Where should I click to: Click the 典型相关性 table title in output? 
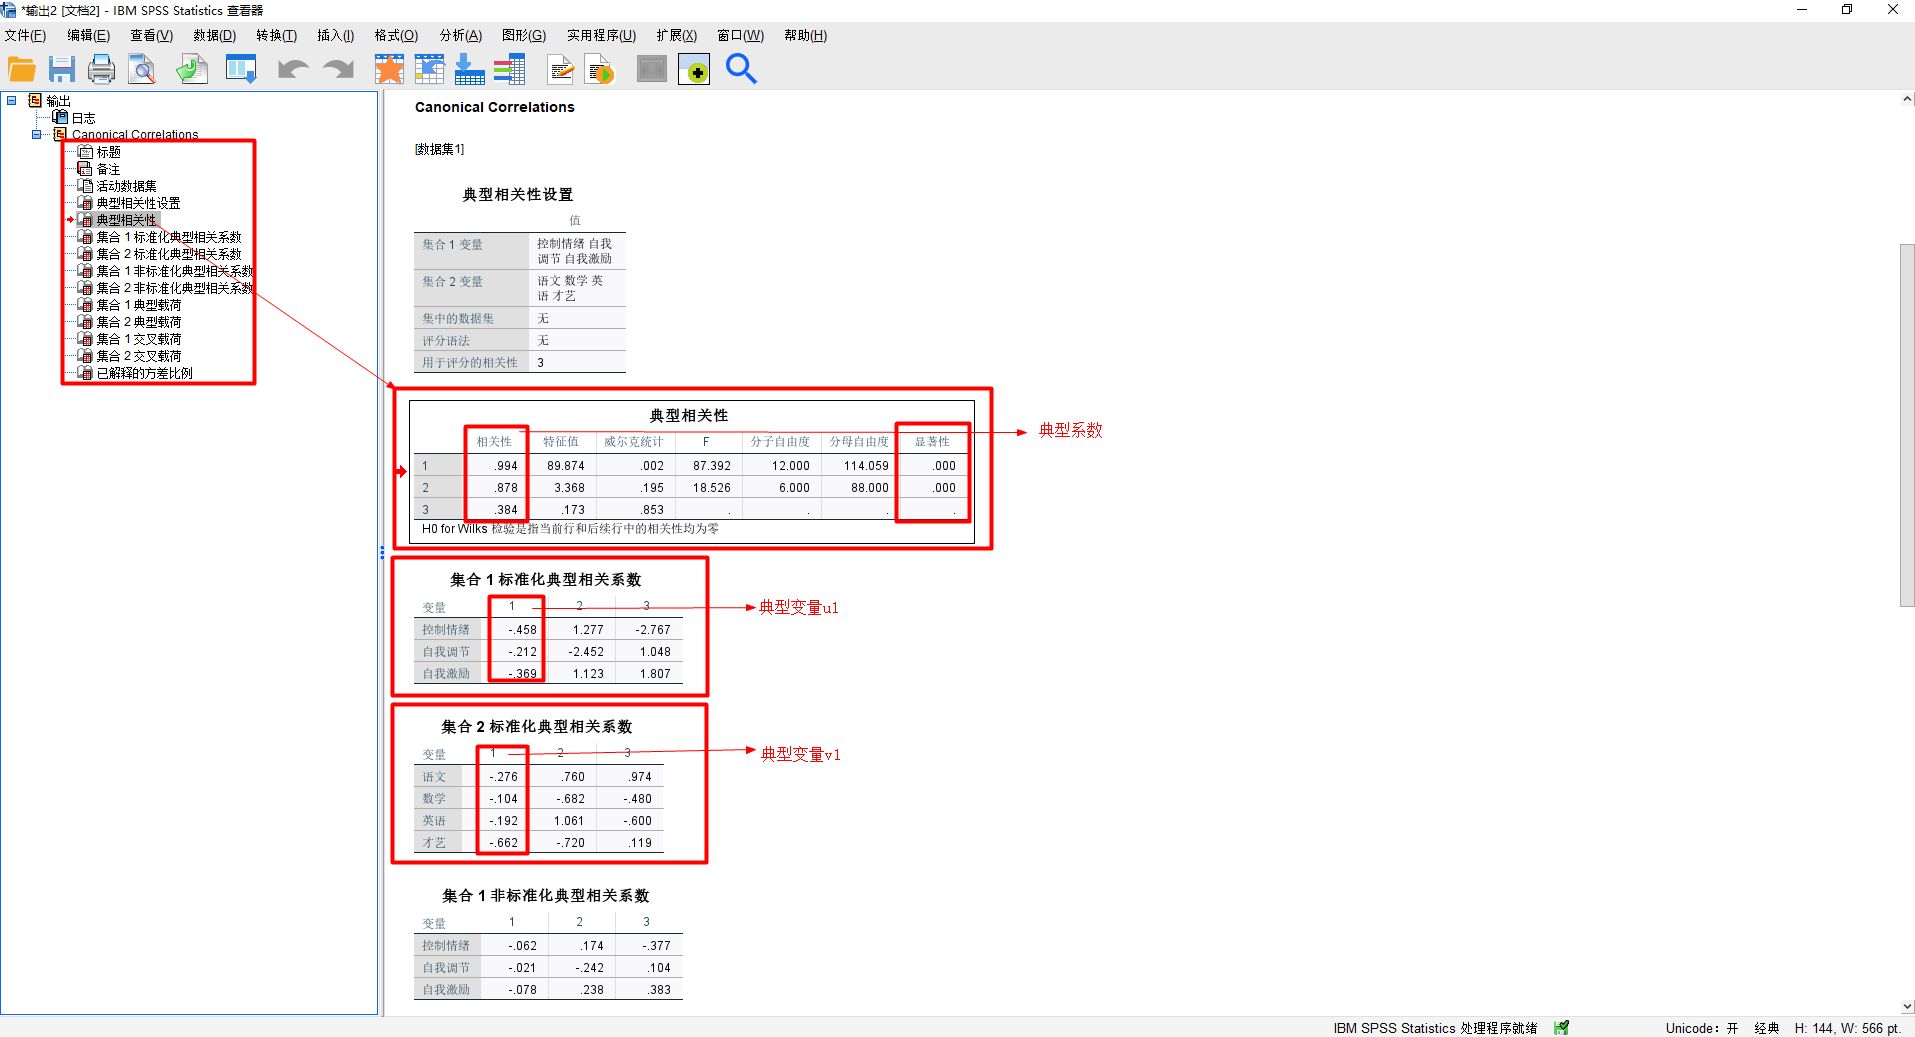tap(689, 415)
